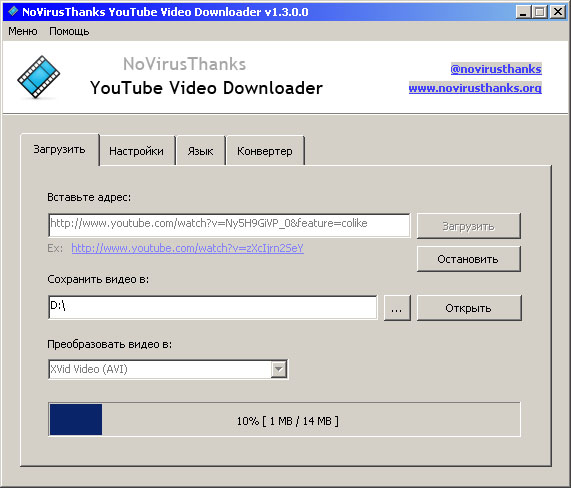Viewport: 571px width, 488px height.
Task: Click the video URL address field
Action: click(x=229, y=225)
